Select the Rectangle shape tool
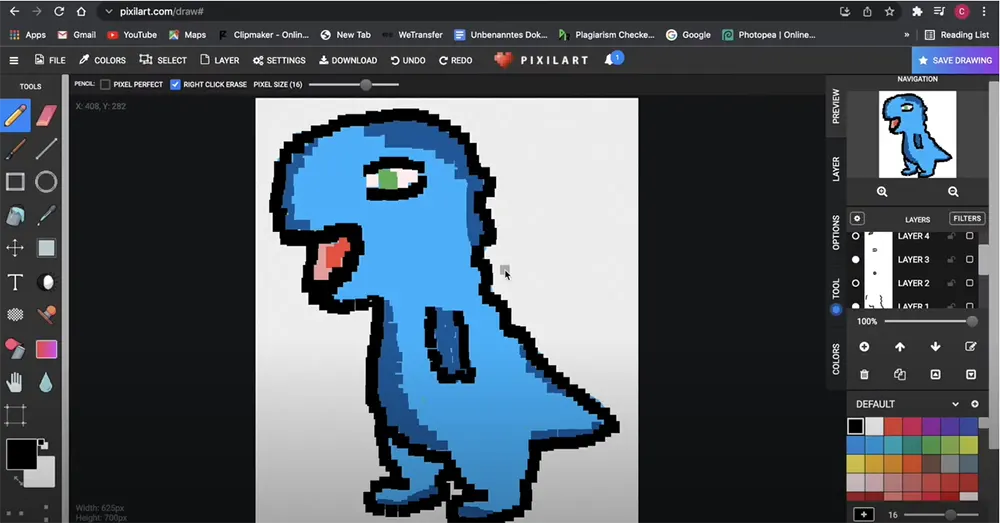1000x523 pixels. tap(15, 182)
